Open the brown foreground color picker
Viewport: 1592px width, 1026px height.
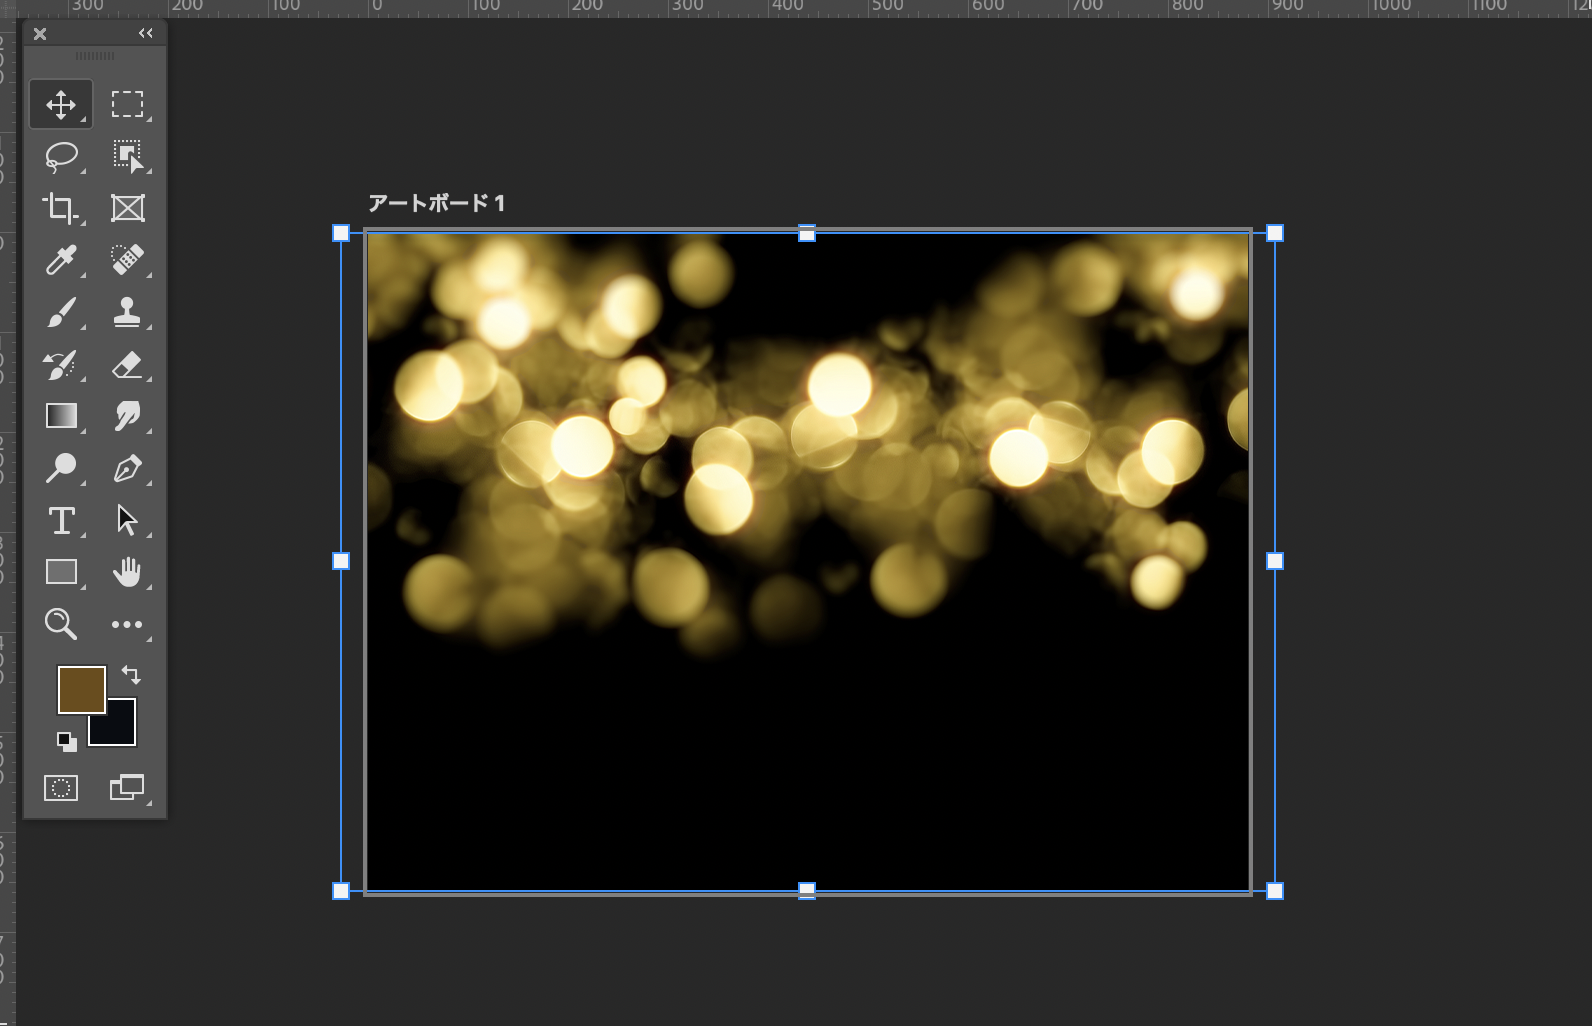[x=81, y=690]
